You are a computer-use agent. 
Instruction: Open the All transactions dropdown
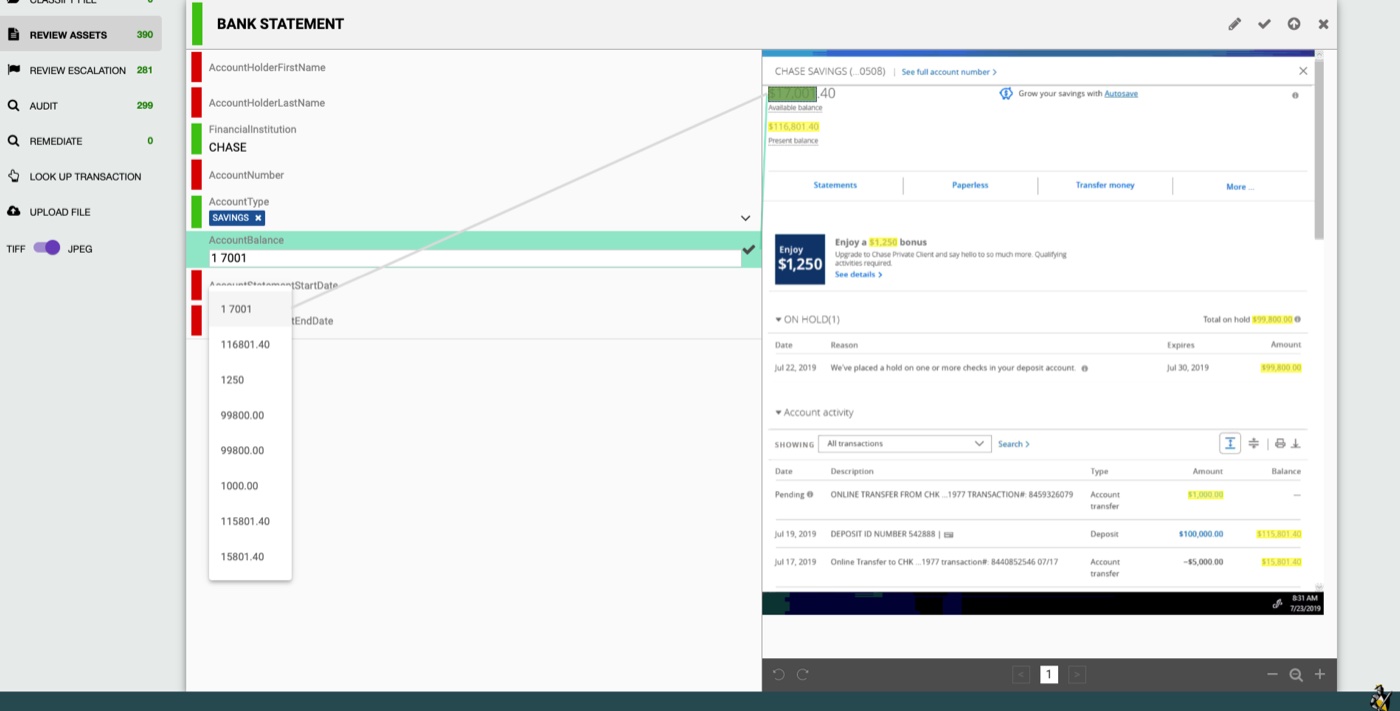click(x=904, y=443)
